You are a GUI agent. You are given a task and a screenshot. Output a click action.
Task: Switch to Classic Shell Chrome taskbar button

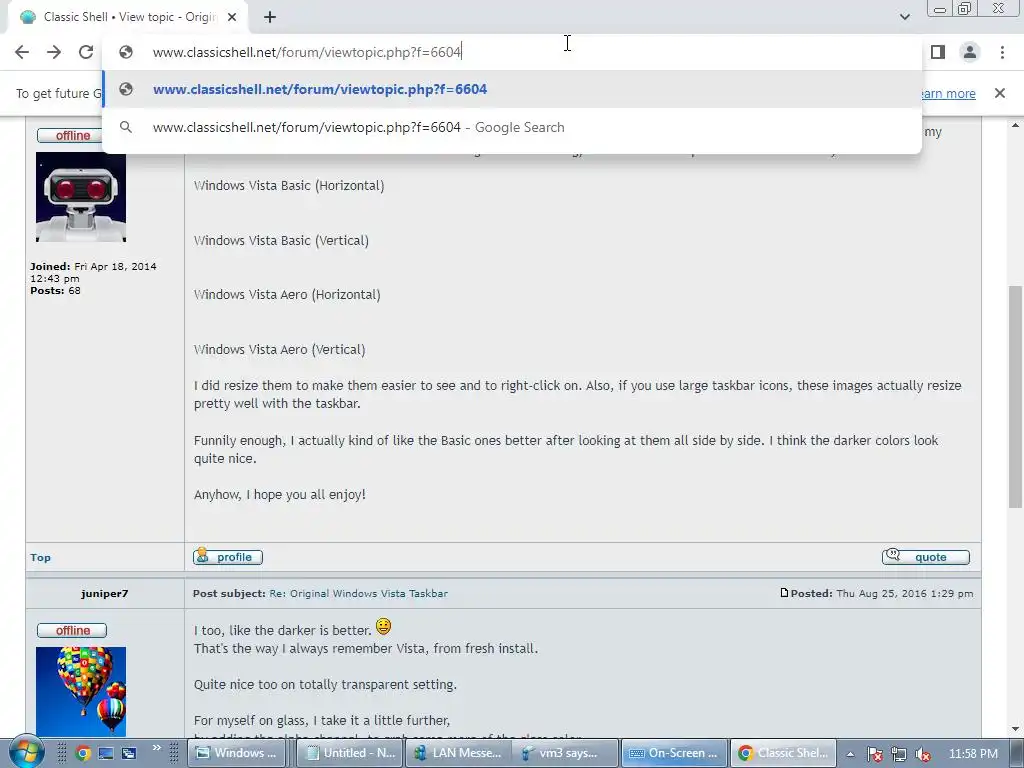784,753
